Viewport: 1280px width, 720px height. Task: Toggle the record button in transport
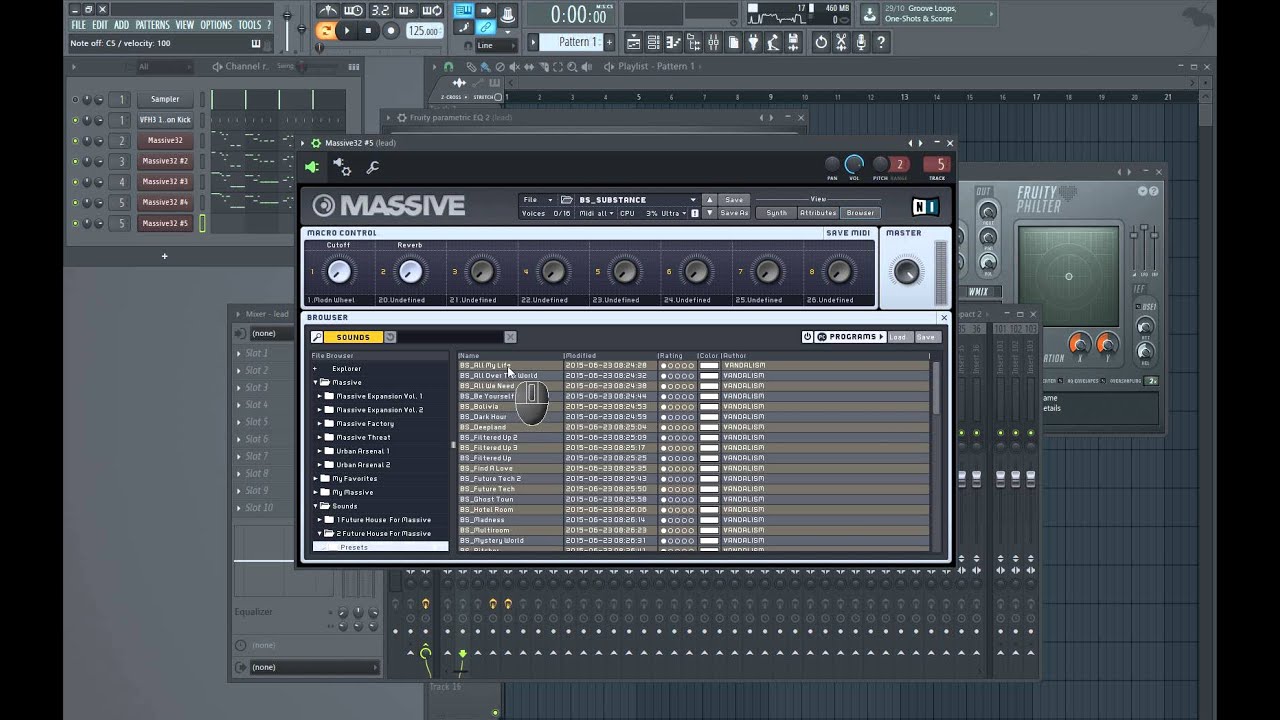tap(391, 31)
